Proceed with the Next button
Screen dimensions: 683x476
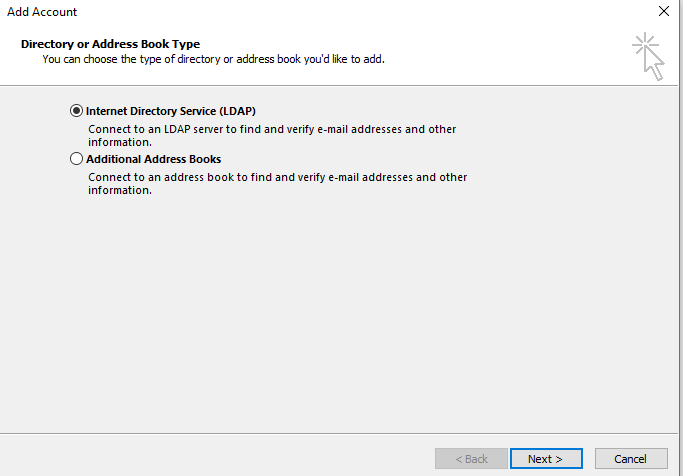tap(545, 459)
